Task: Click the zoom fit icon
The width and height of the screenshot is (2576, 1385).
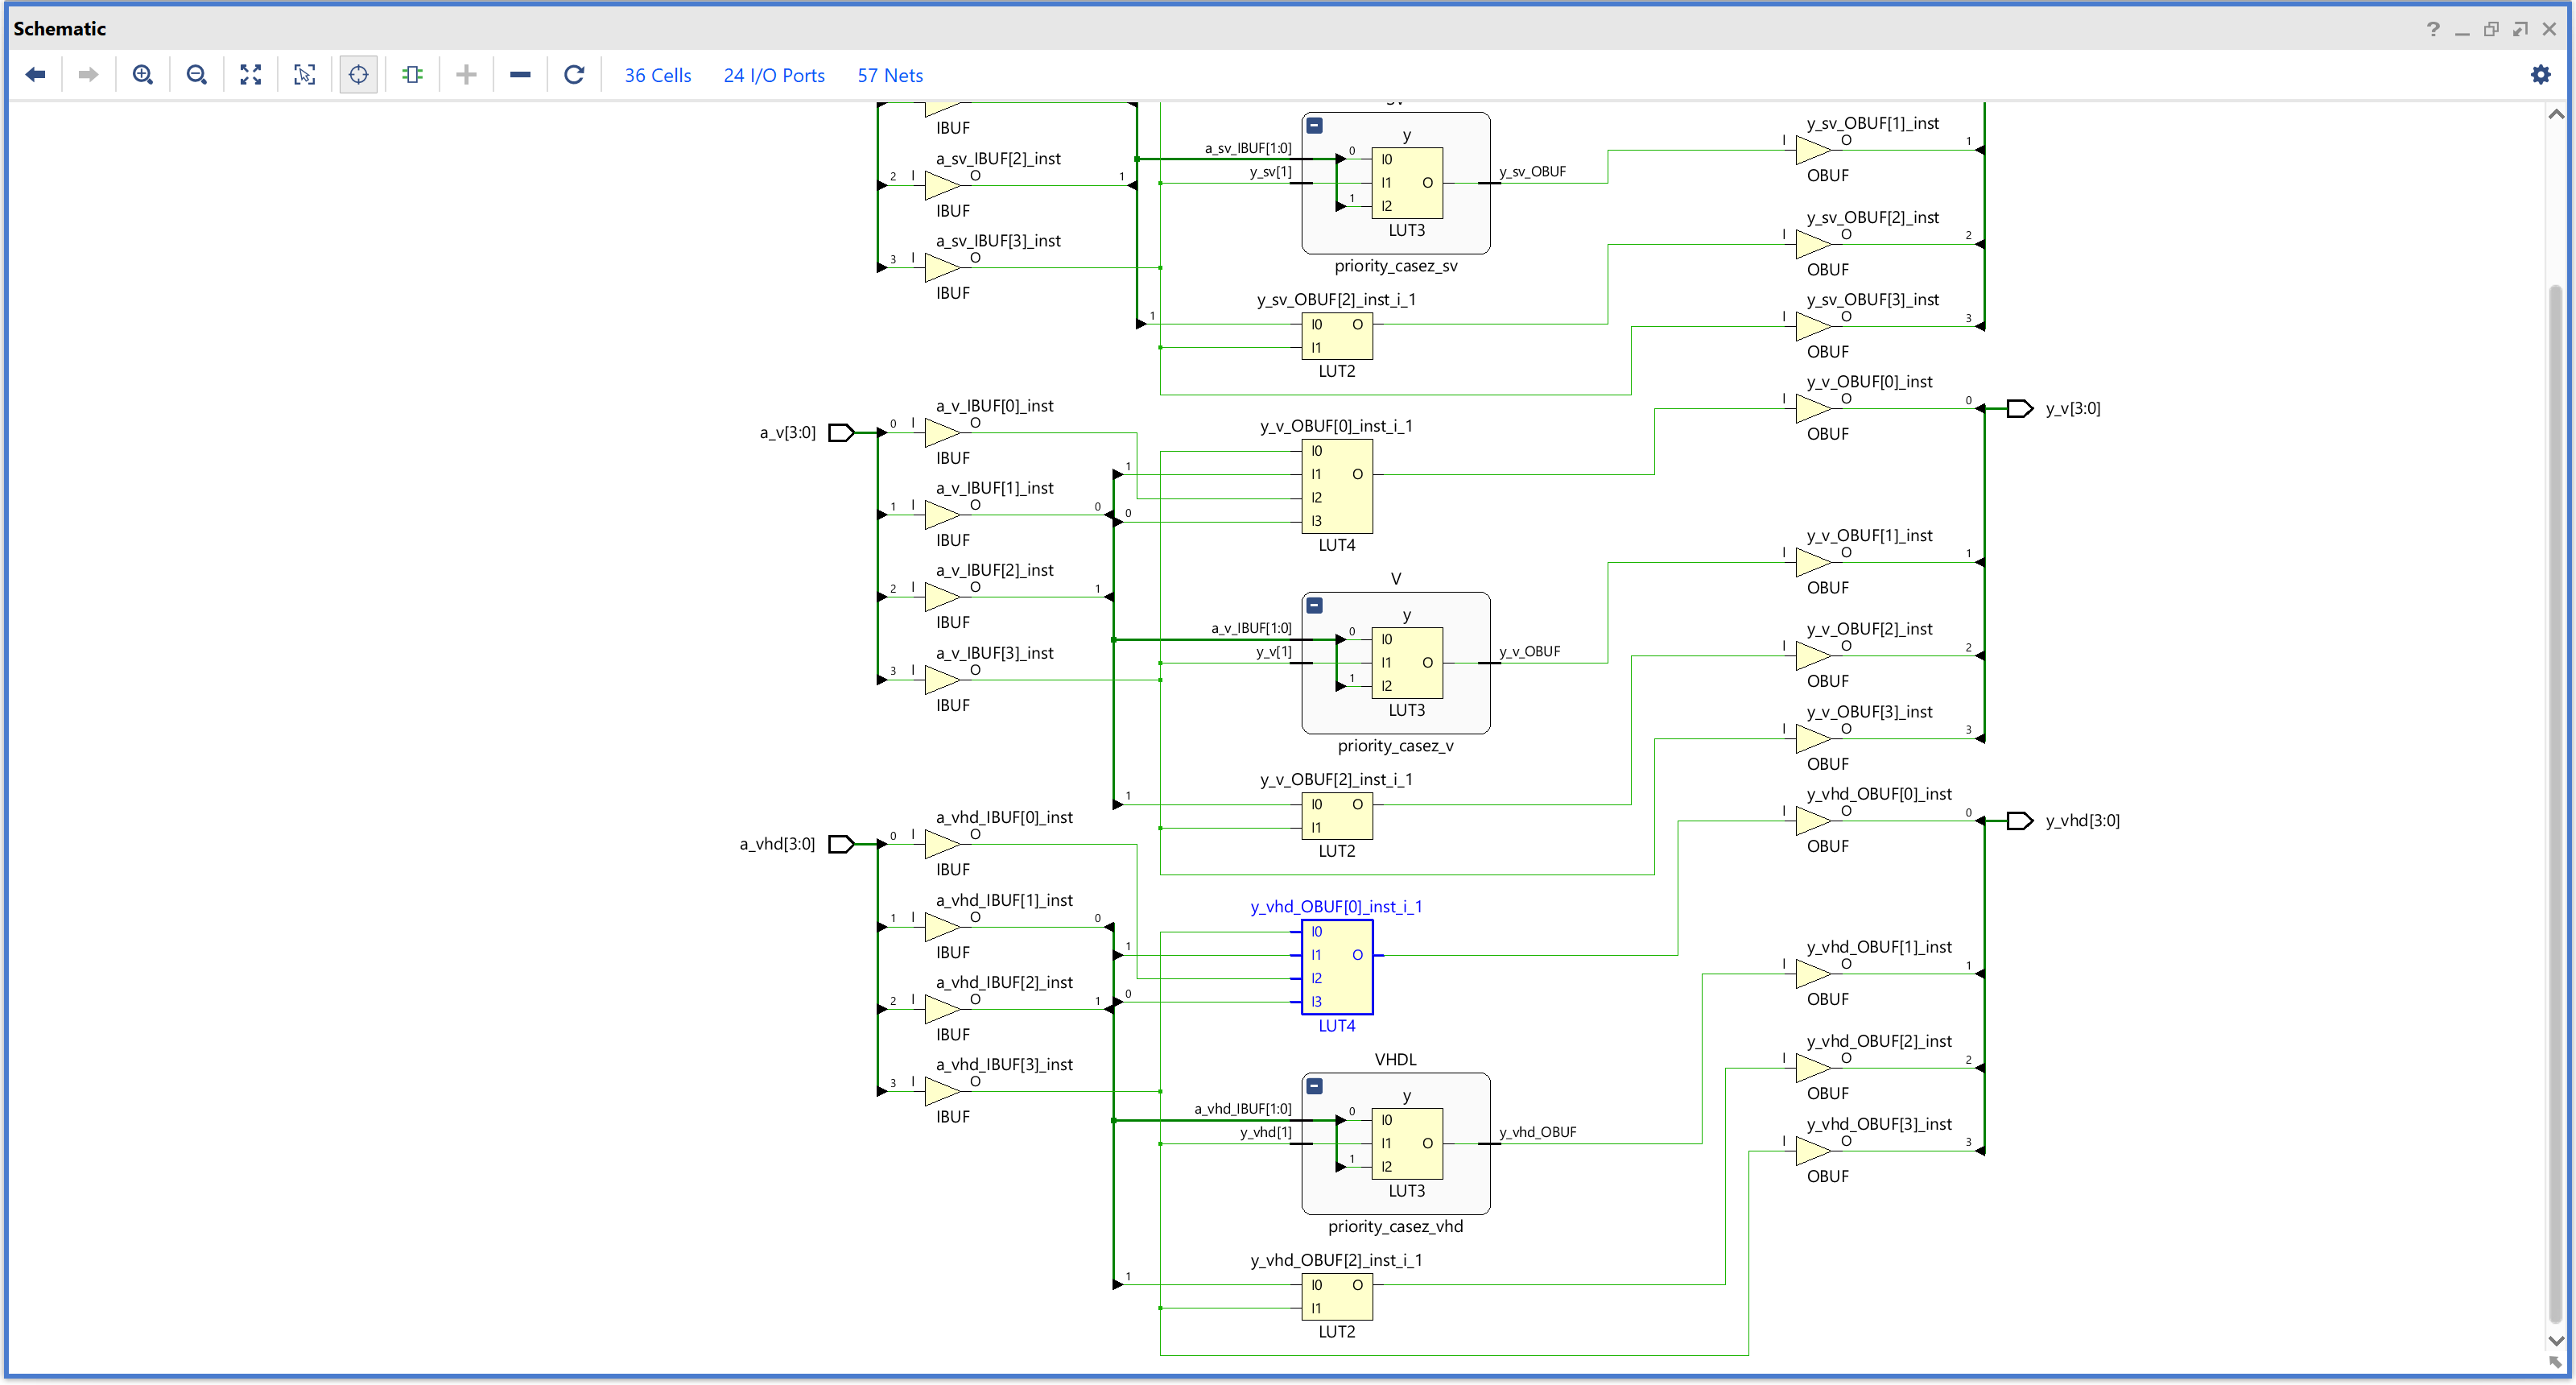Action: [251, 75]
